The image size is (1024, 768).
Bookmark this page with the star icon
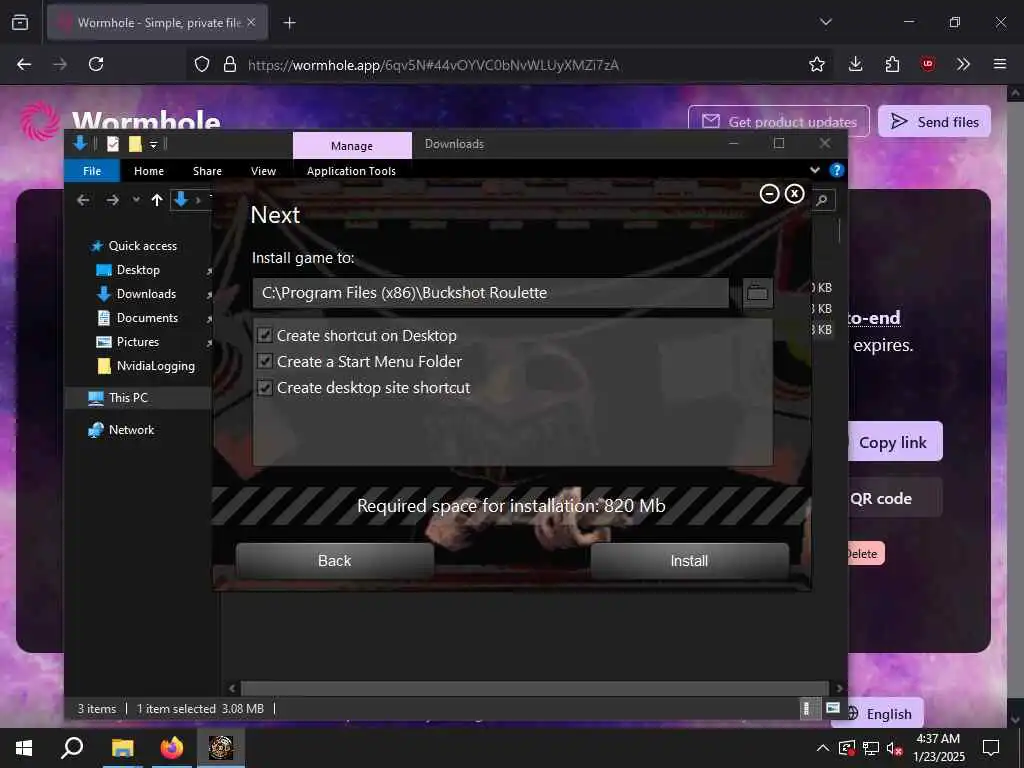(x=816, y=64)
